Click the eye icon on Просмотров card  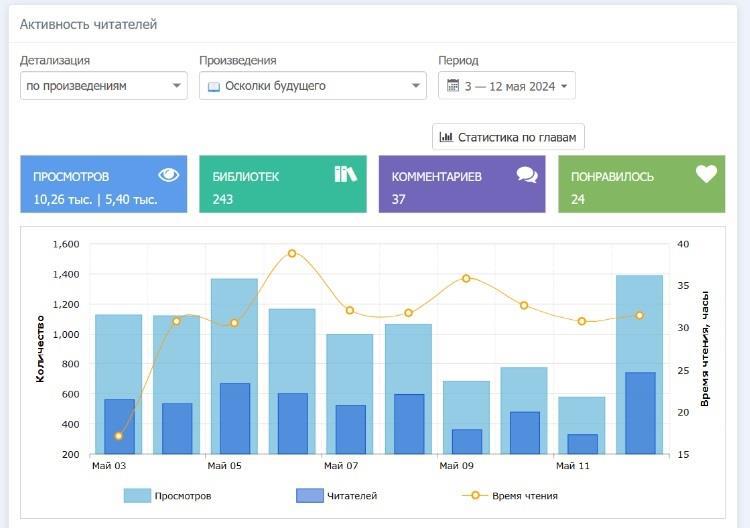[x=168, y=175]
